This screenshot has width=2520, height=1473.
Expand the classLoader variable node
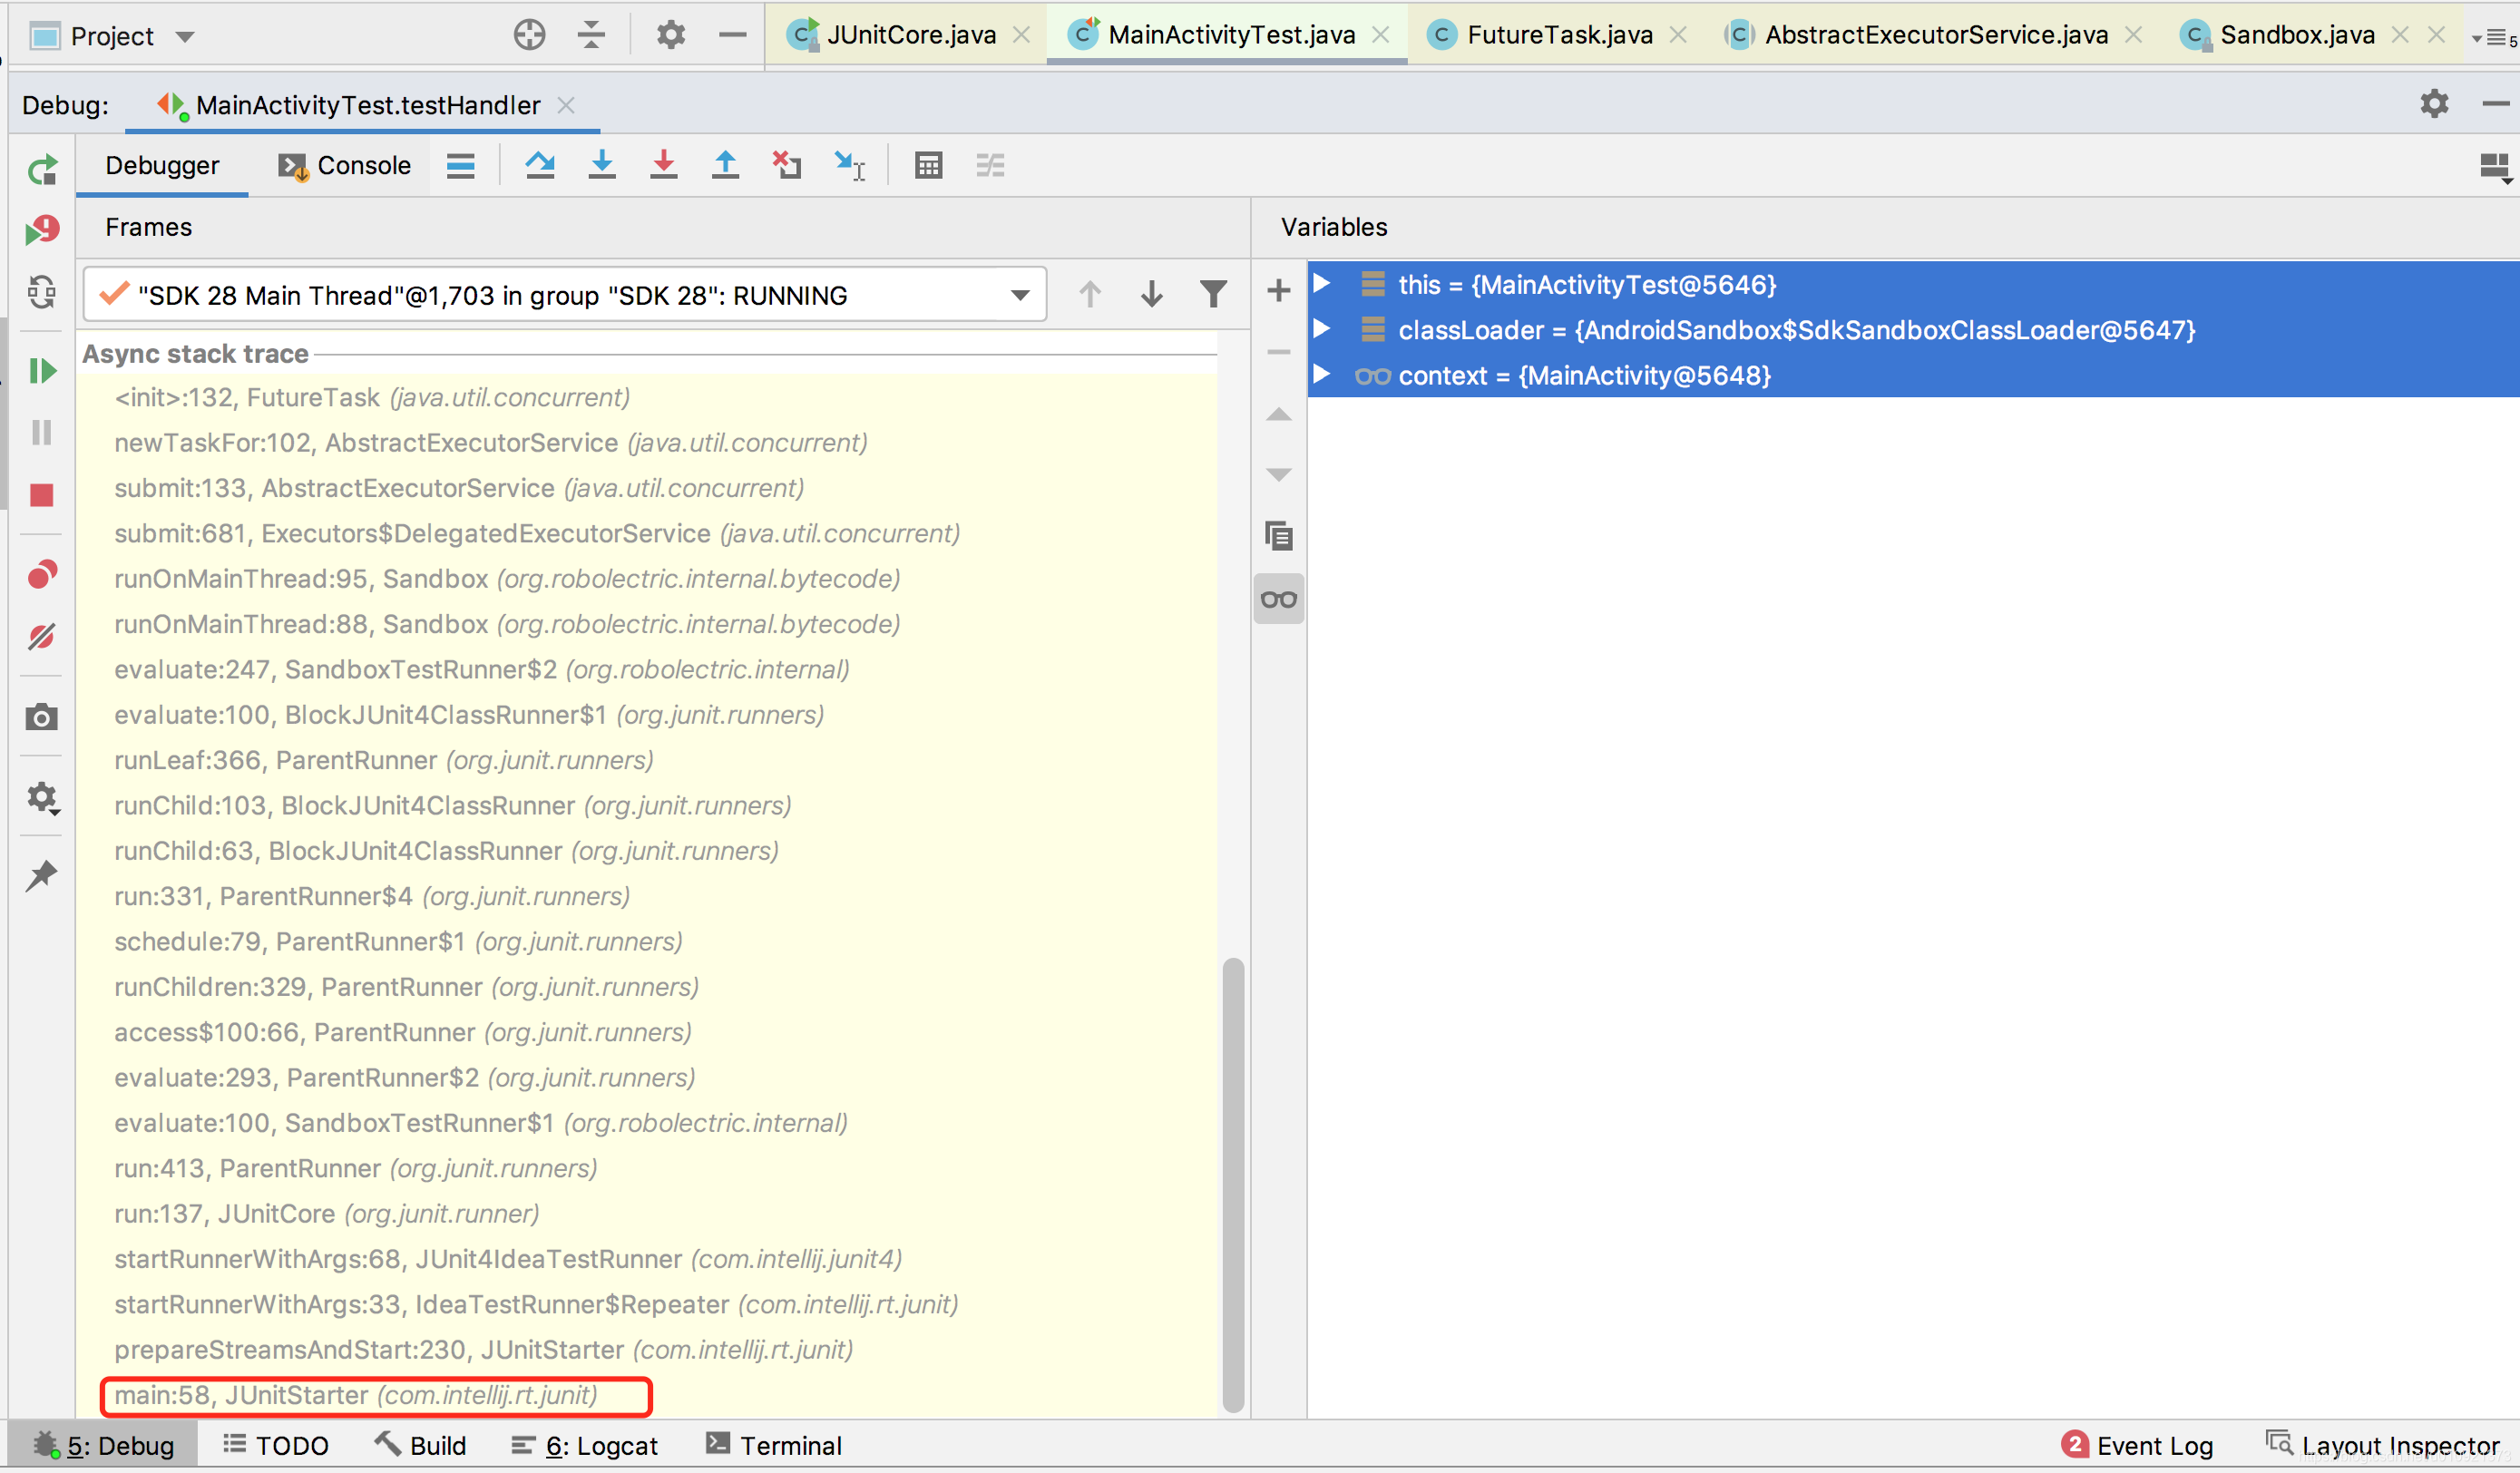[x=1321, y=329]
